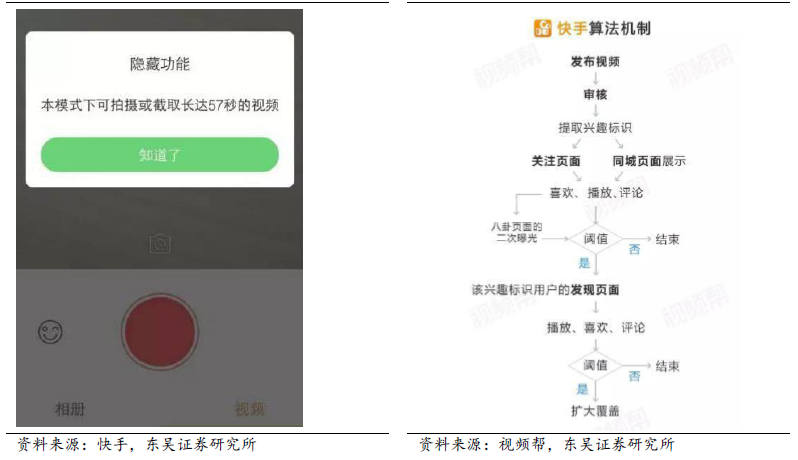
Task: Click the 八卦页面的二次曝光 label
Action: 517,232
